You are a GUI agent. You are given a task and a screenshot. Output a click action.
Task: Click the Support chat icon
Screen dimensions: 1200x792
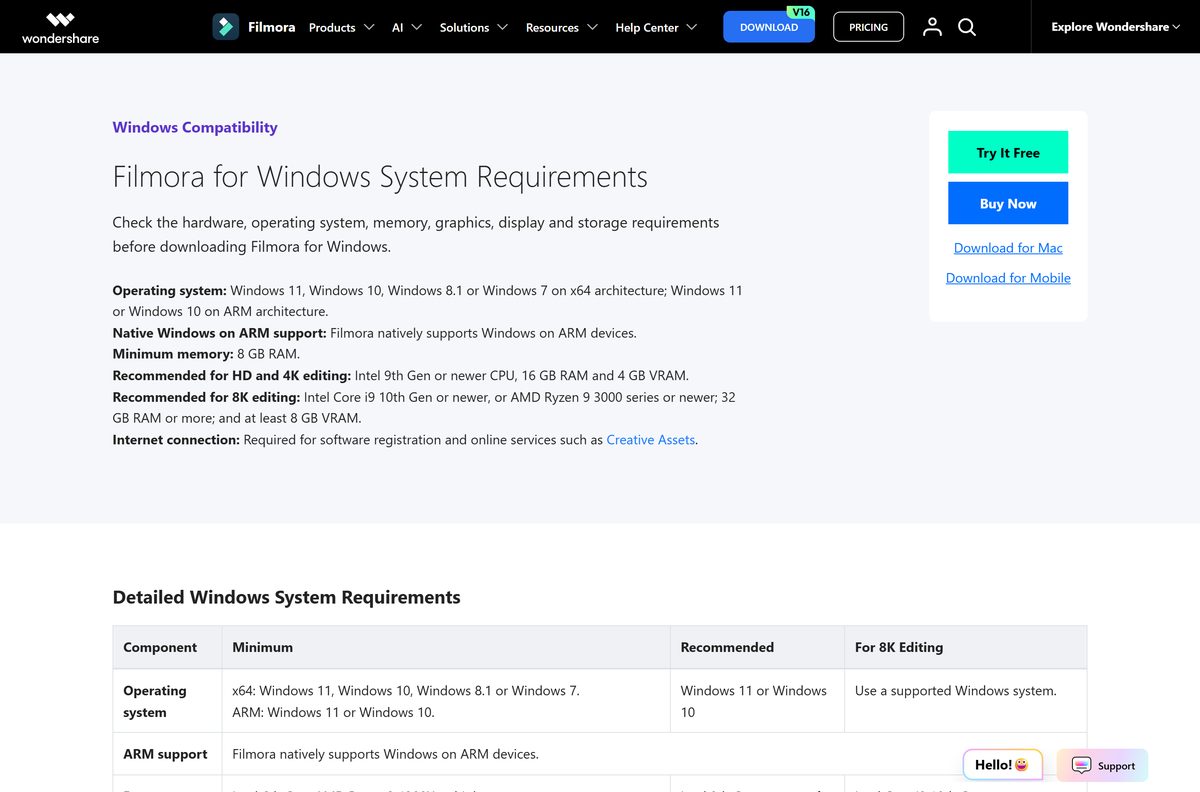pos(1081,766)
